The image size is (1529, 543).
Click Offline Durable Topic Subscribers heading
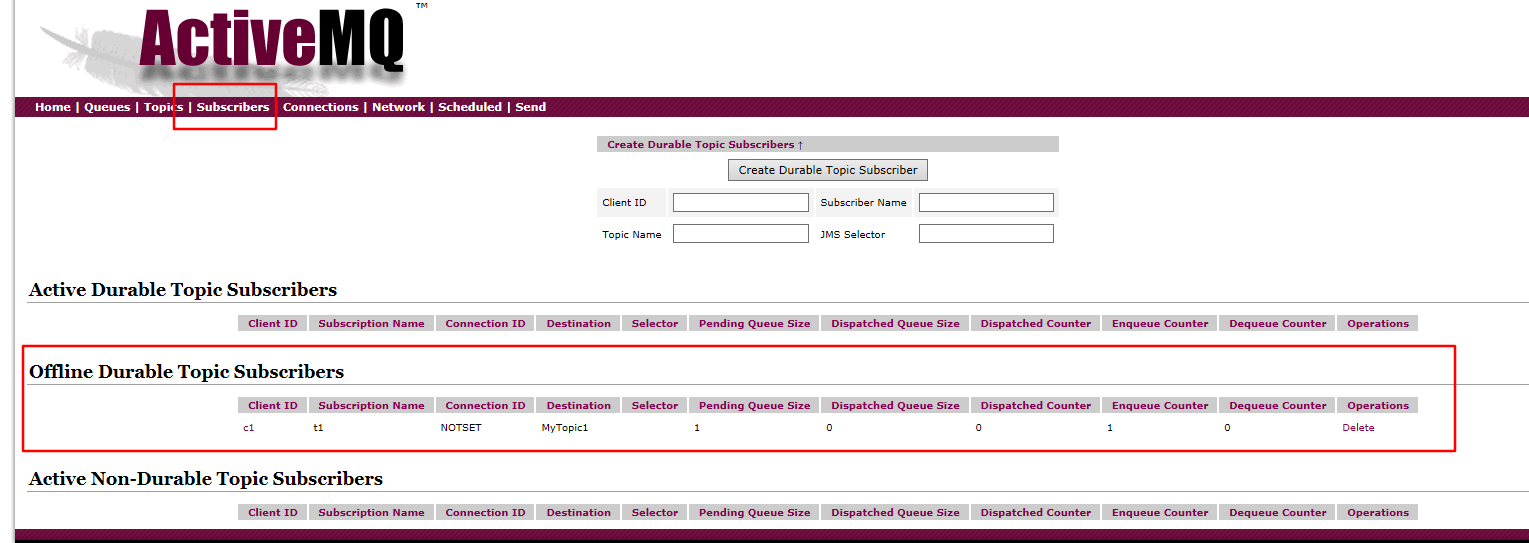coord(186,372)
